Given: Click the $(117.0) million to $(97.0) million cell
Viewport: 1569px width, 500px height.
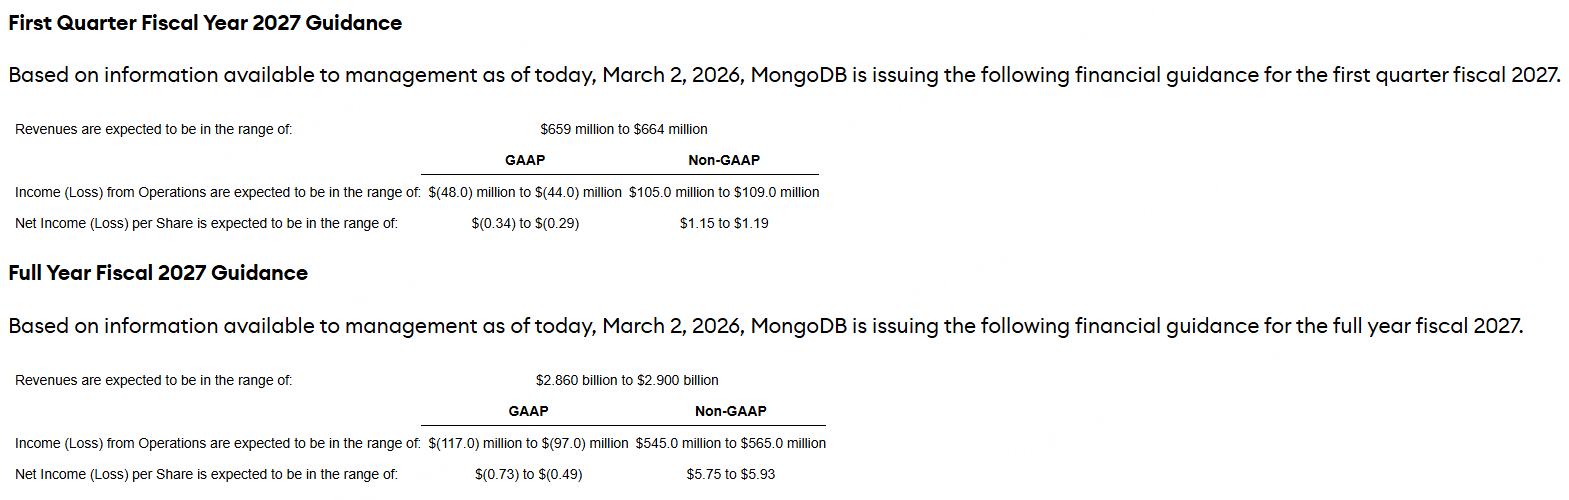Looking at the screenshot, I should pyautogui.click(x=528, y=443).
